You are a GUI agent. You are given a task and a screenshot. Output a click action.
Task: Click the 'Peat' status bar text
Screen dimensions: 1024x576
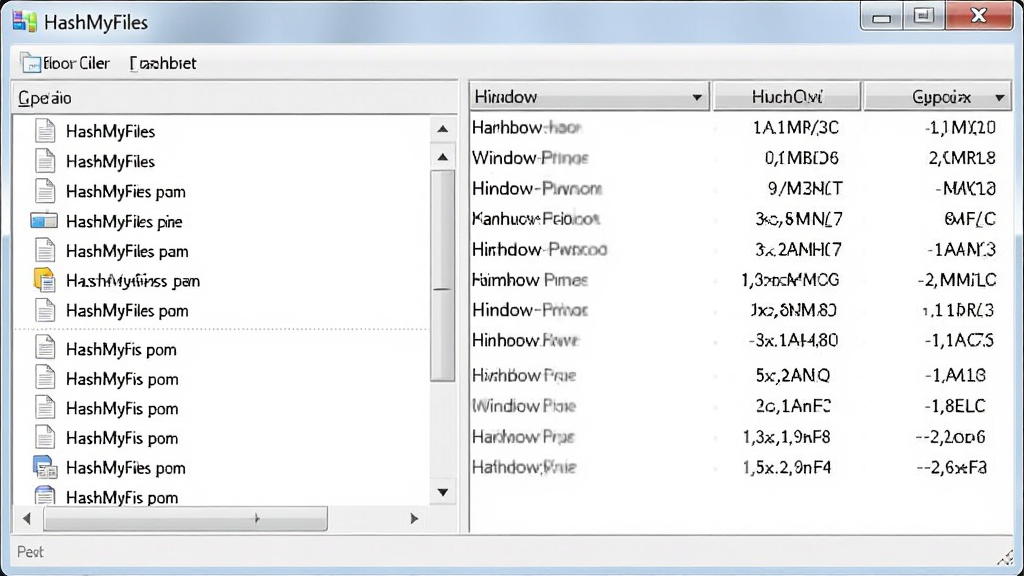[30, 552]
